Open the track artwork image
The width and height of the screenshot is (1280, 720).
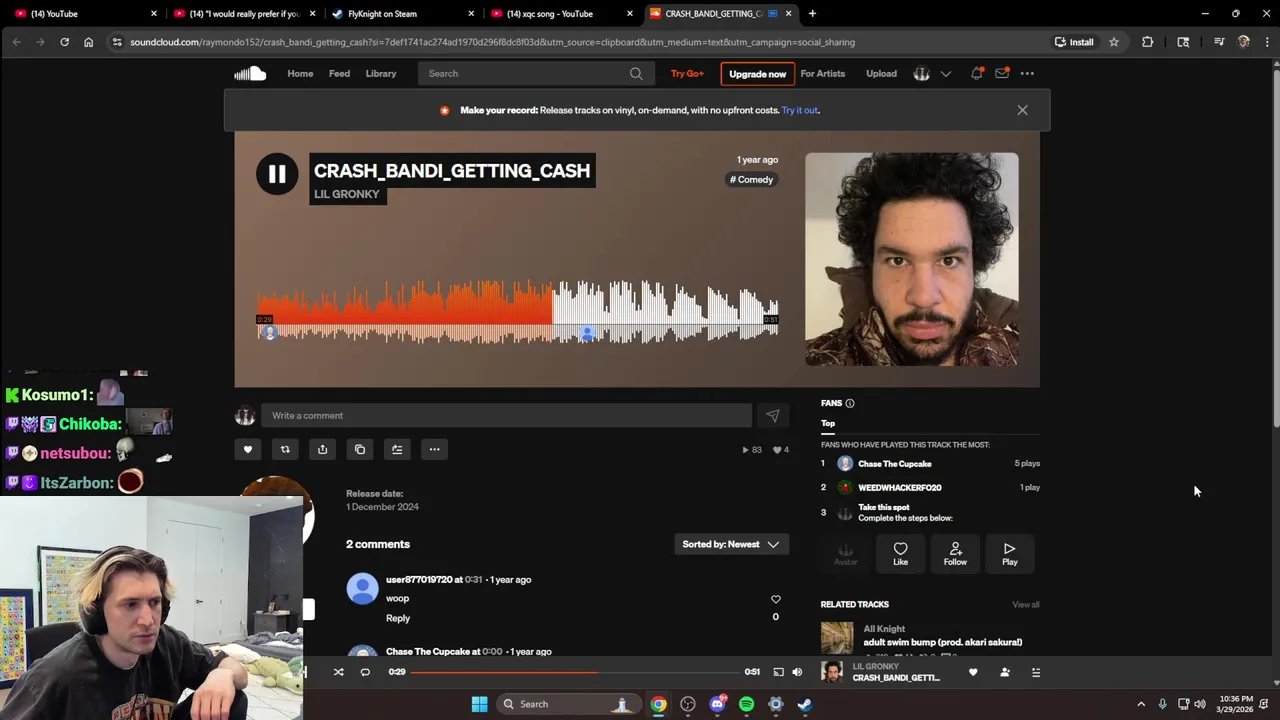[x=912, y=259]
